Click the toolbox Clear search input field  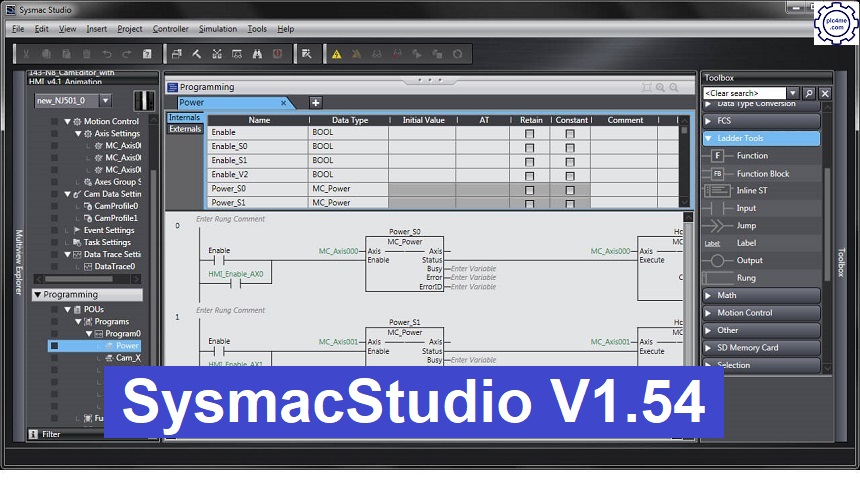(x=745, y=93)
